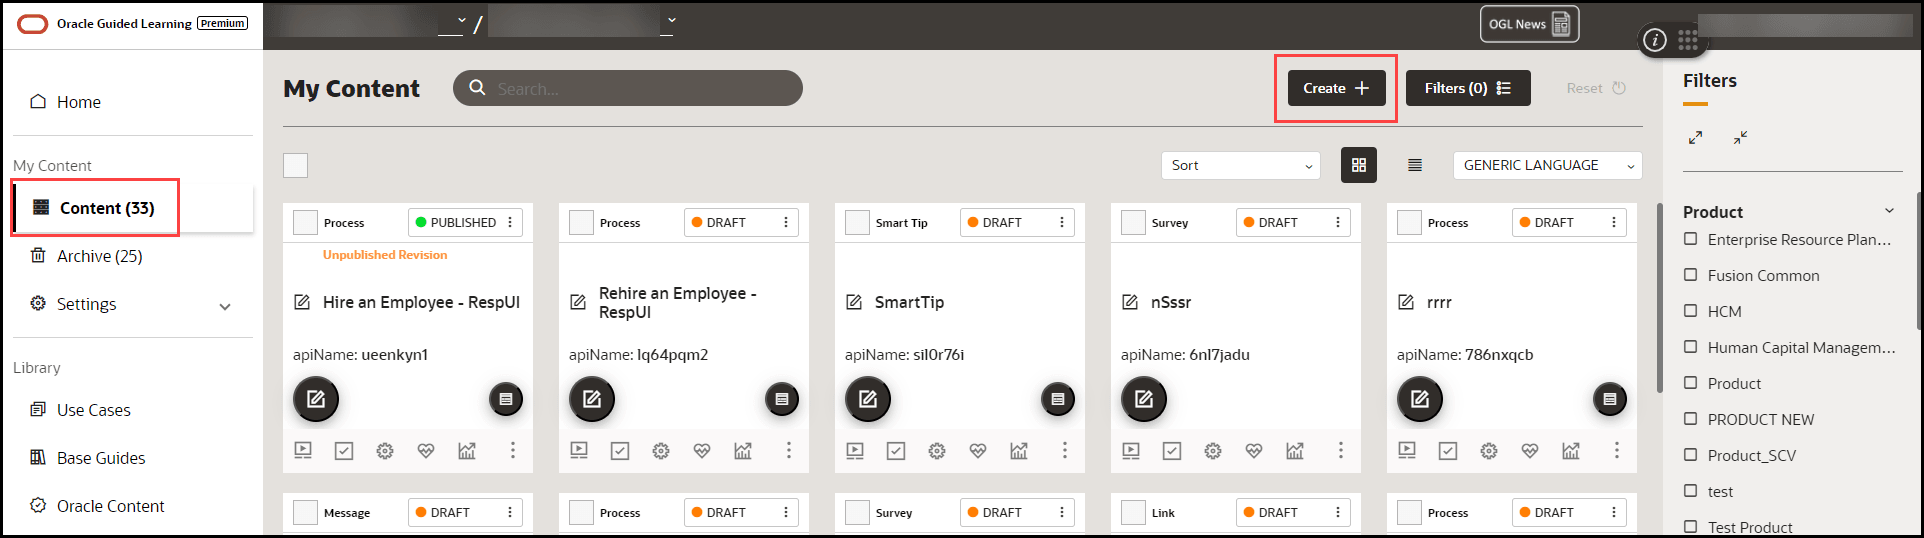
Task: Tick the select-all checkbox above cards
Action: (296, 165)
